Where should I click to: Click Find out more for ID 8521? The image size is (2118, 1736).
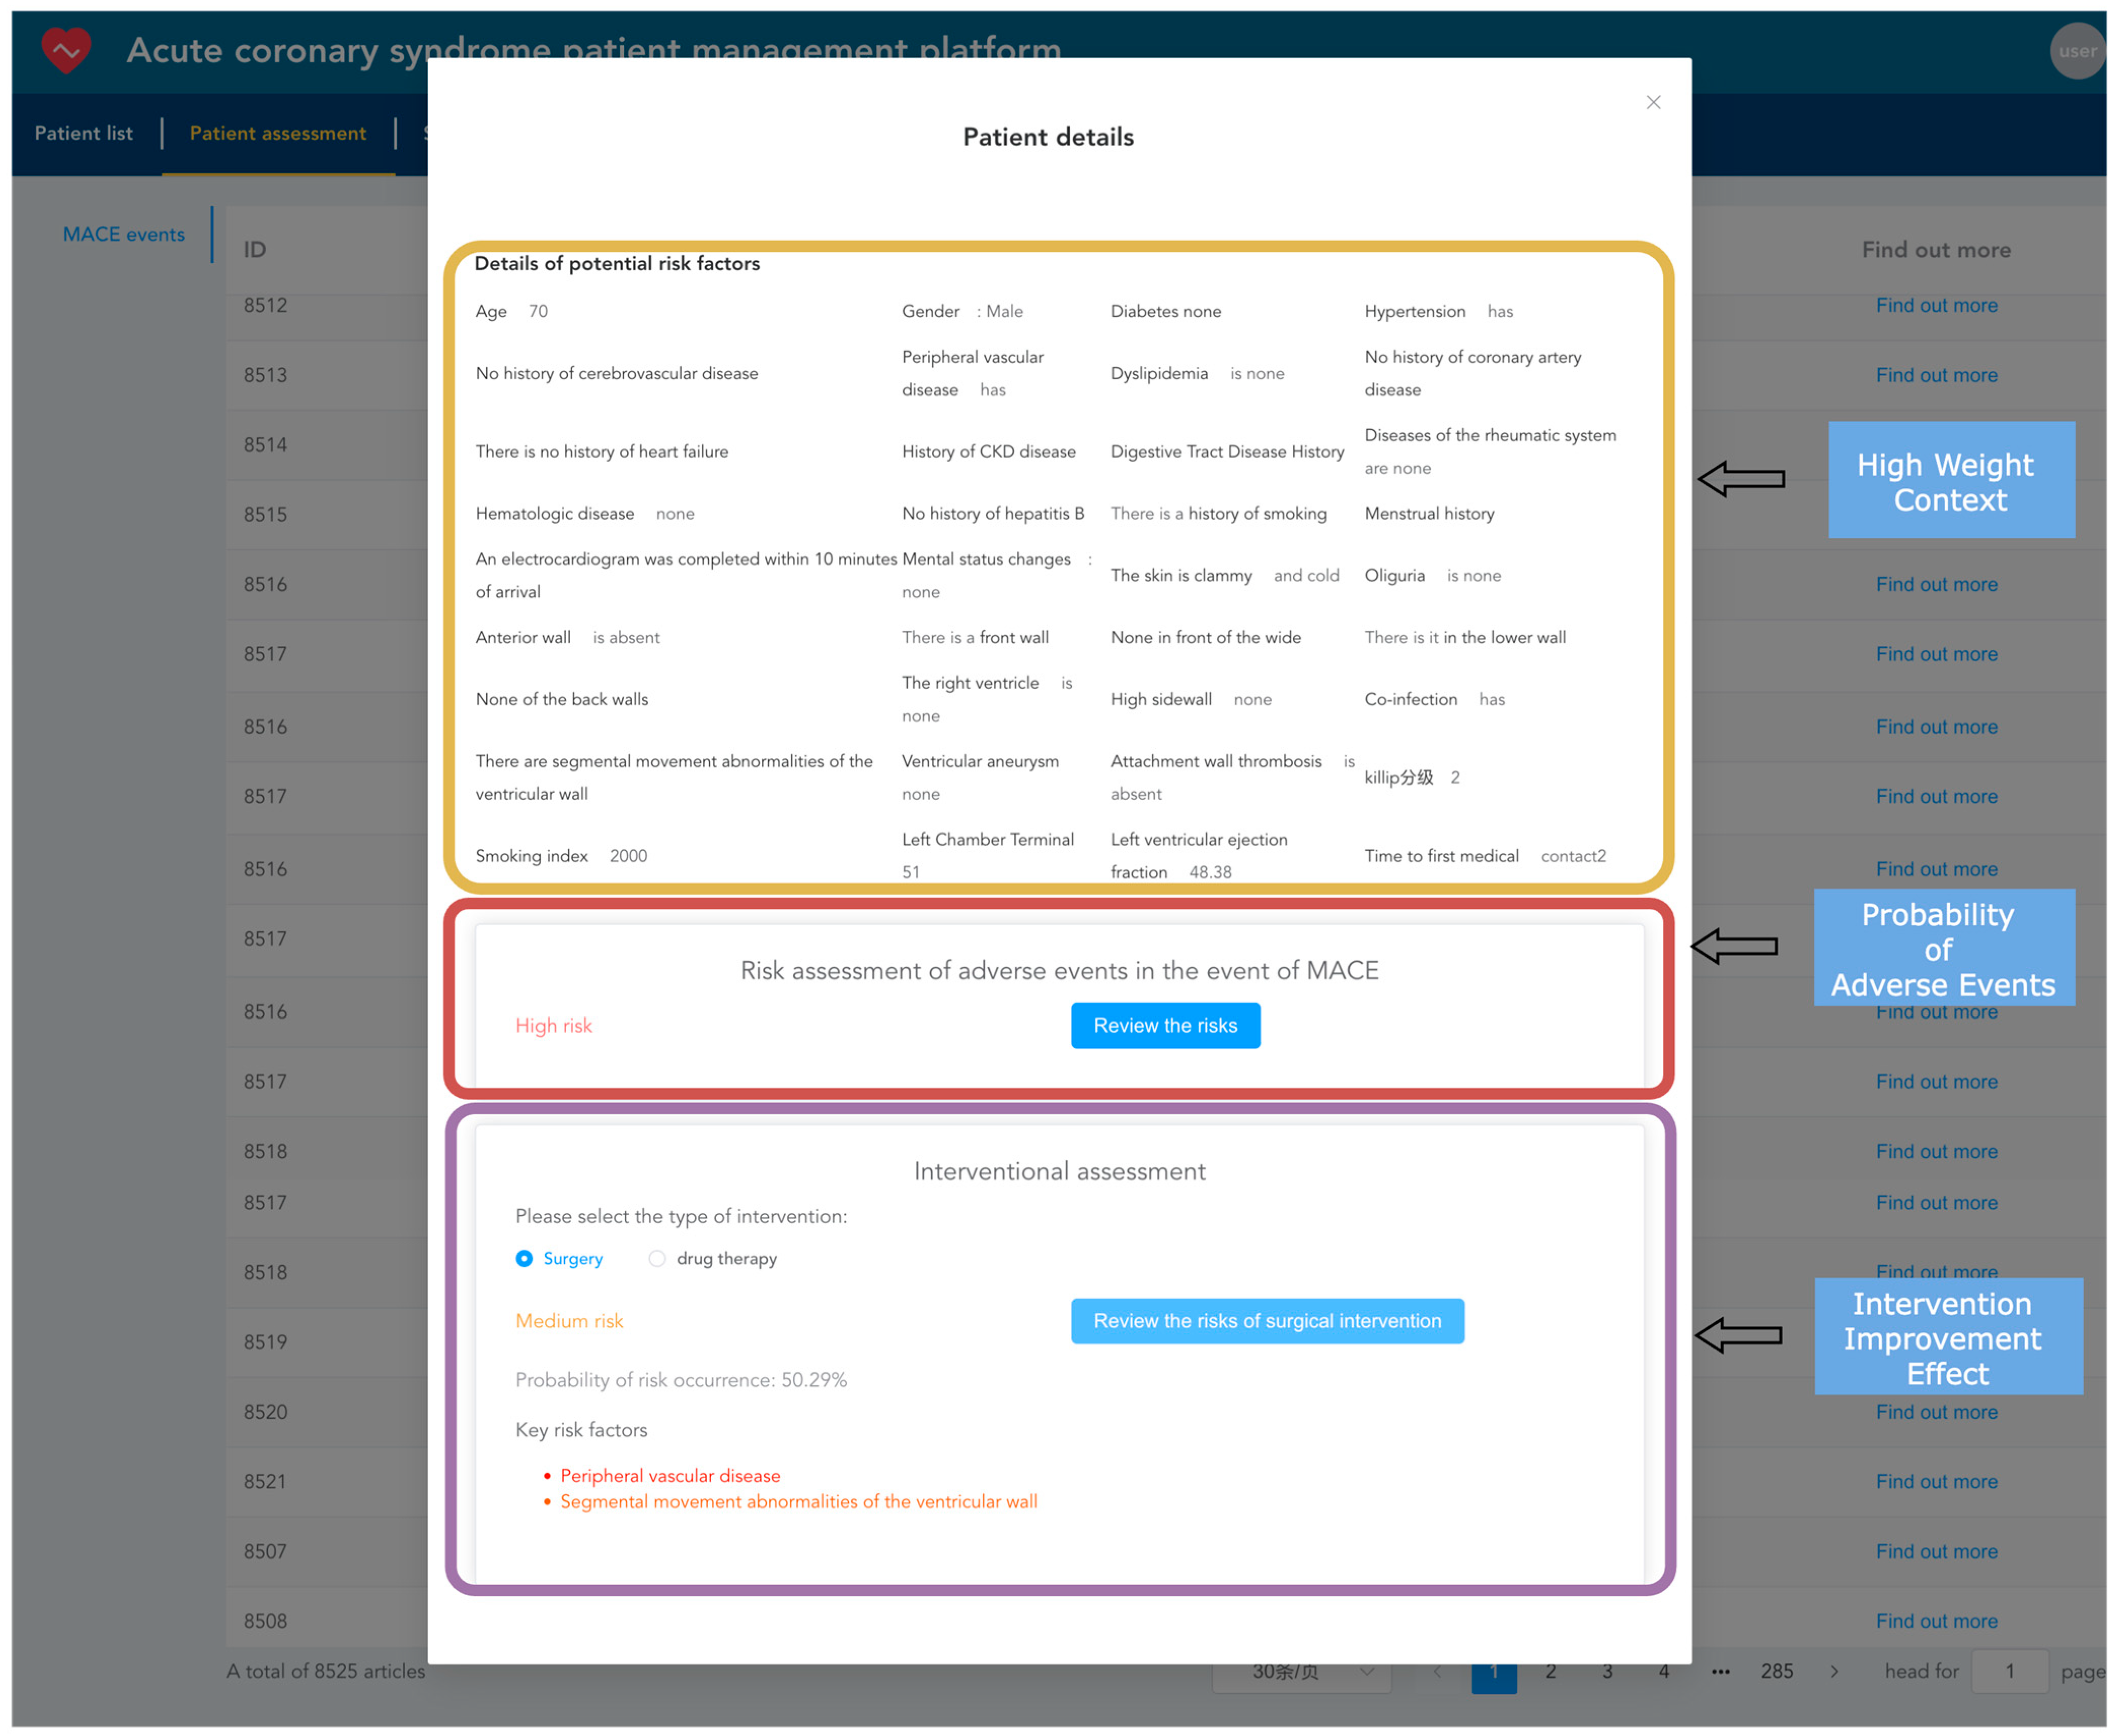point(1936,1482)
